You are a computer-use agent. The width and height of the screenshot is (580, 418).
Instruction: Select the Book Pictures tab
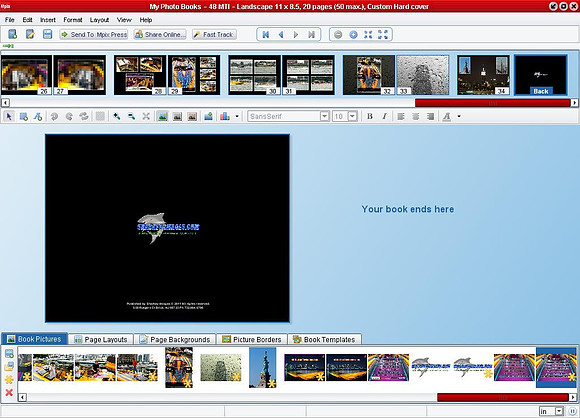(34, 339)
